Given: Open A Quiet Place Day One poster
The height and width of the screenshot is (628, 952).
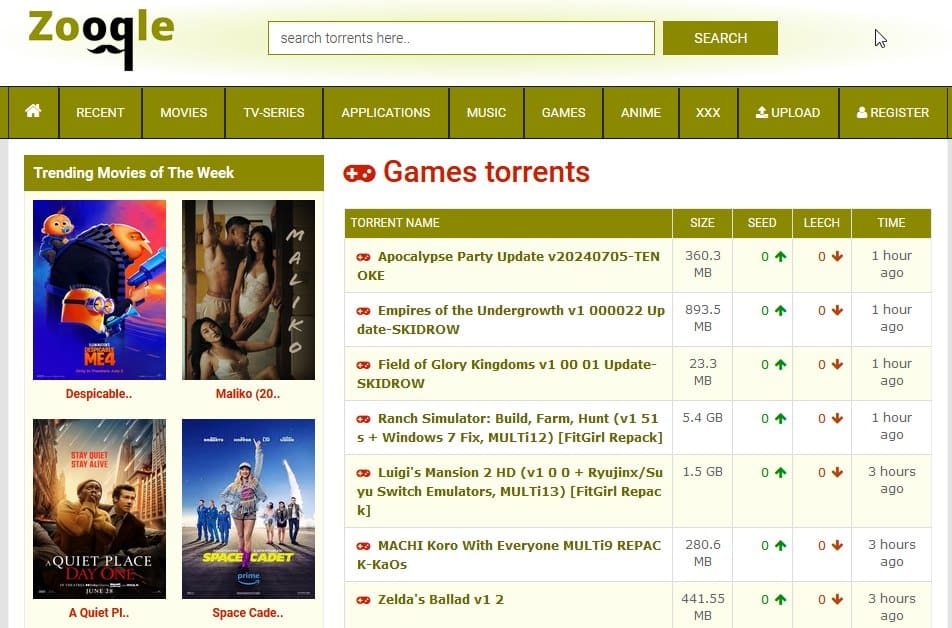Looking at the screenshot, I should 100,509.
